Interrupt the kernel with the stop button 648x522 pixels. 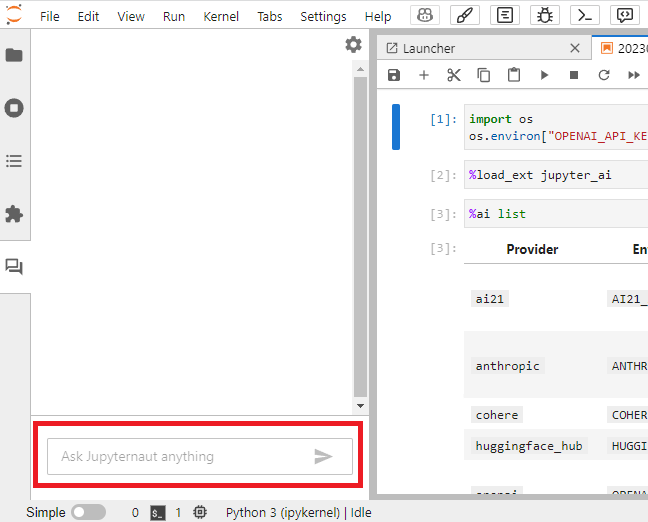[x=574, y=75]
